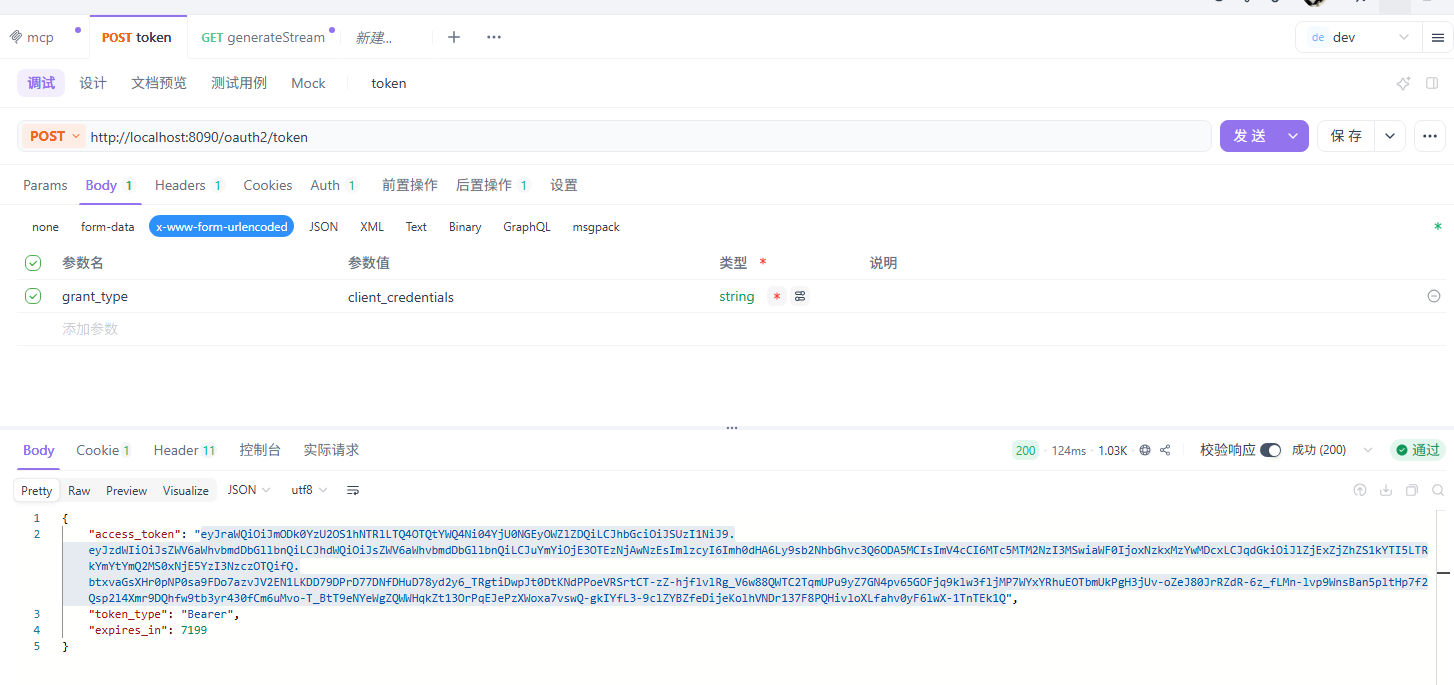
Task: Search within the response body
Action: tap(1438, 490)
